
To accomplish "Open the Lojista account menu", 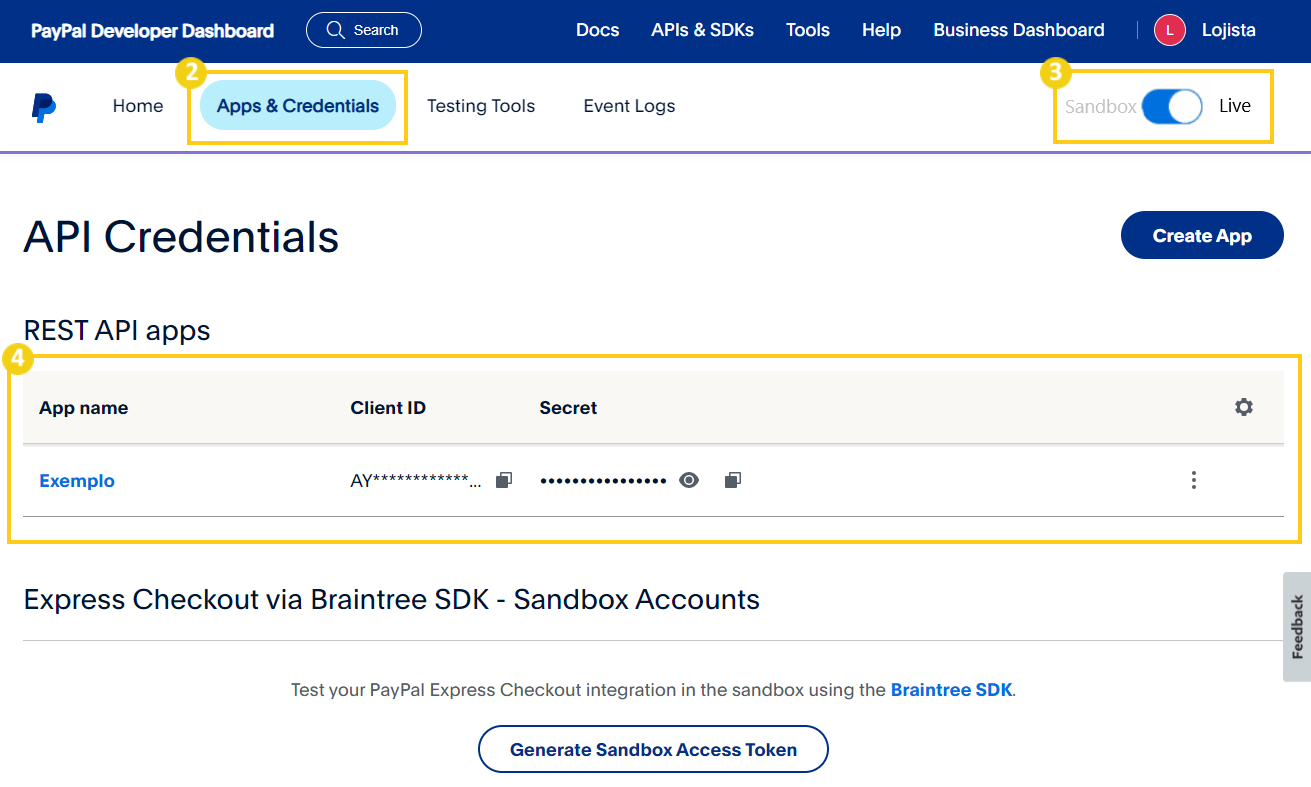I will [1228, 30].
